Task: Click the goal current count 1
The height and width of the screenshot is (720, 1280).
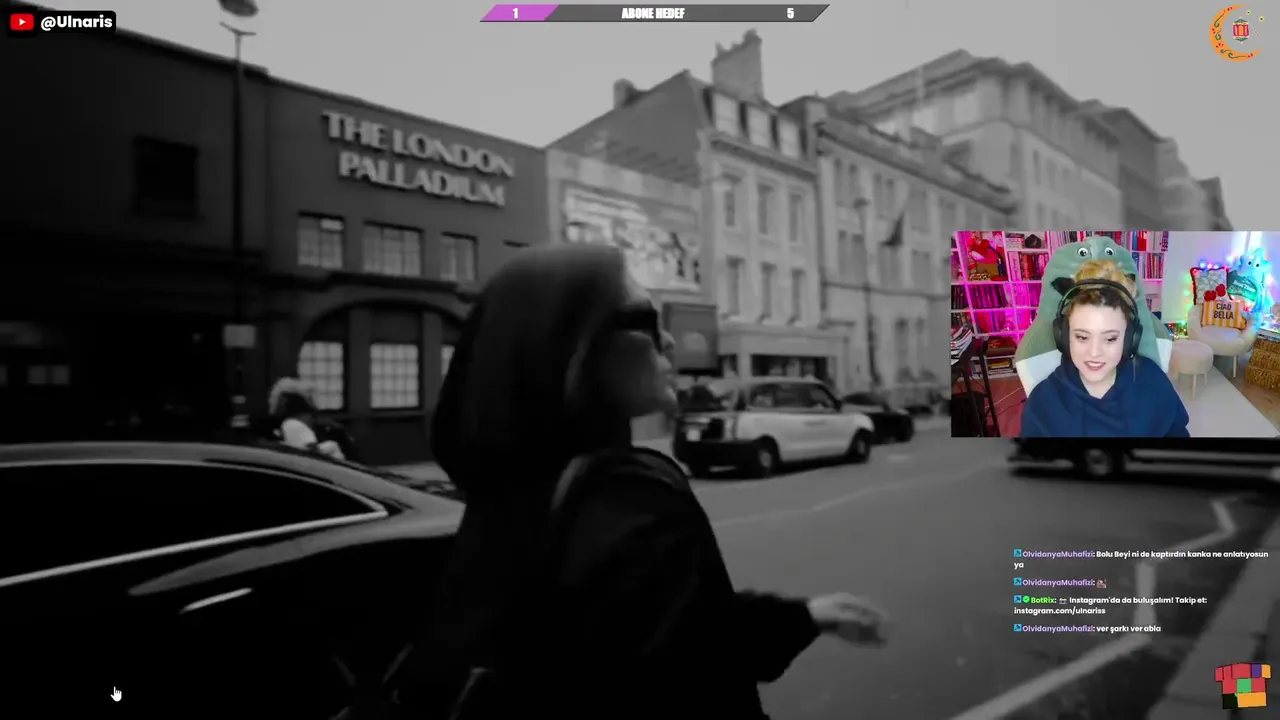Action: point(516,13)
